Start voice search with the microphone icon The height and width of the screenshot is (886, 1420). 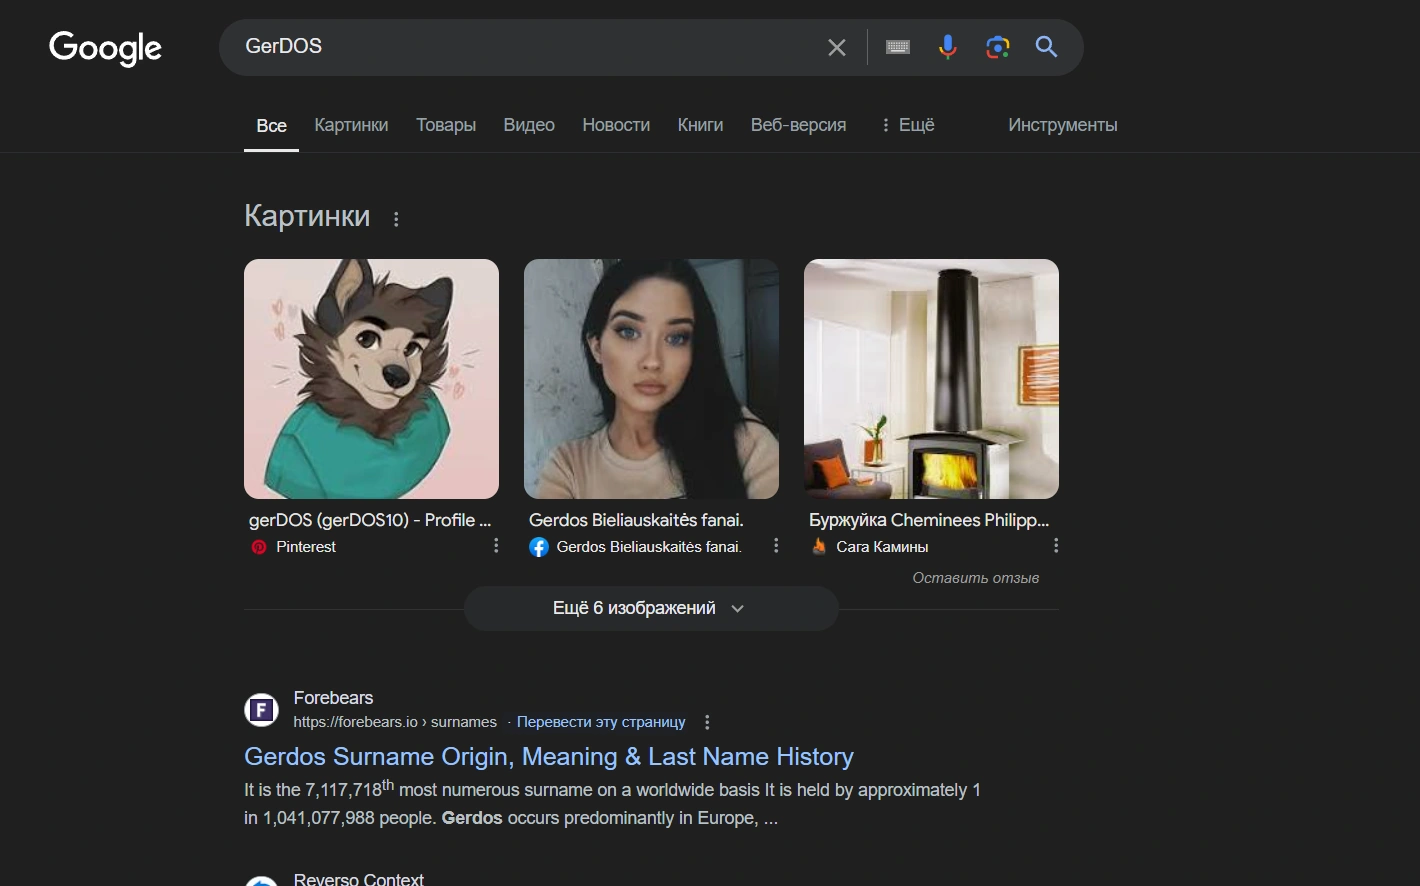pyautogui.click(x=948, y=47)
